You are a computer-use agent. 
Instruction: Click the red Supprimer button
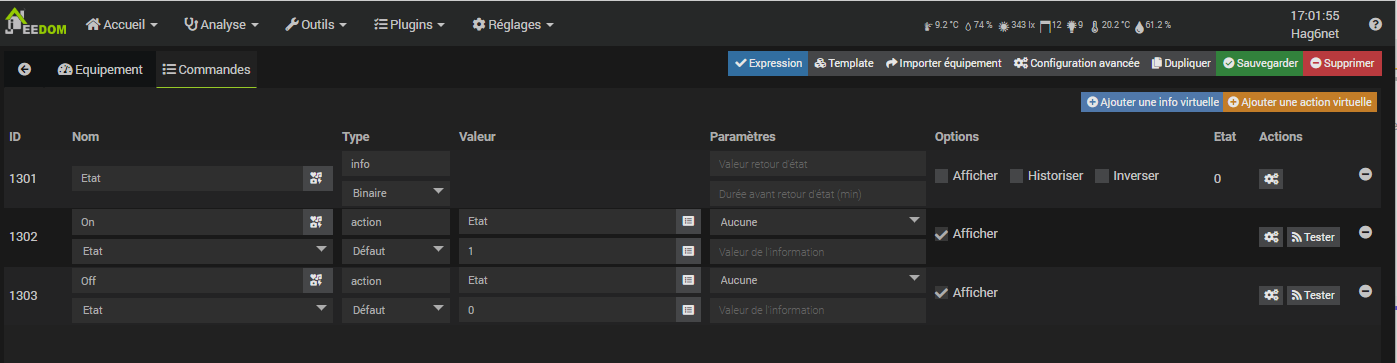point(1342,63)
